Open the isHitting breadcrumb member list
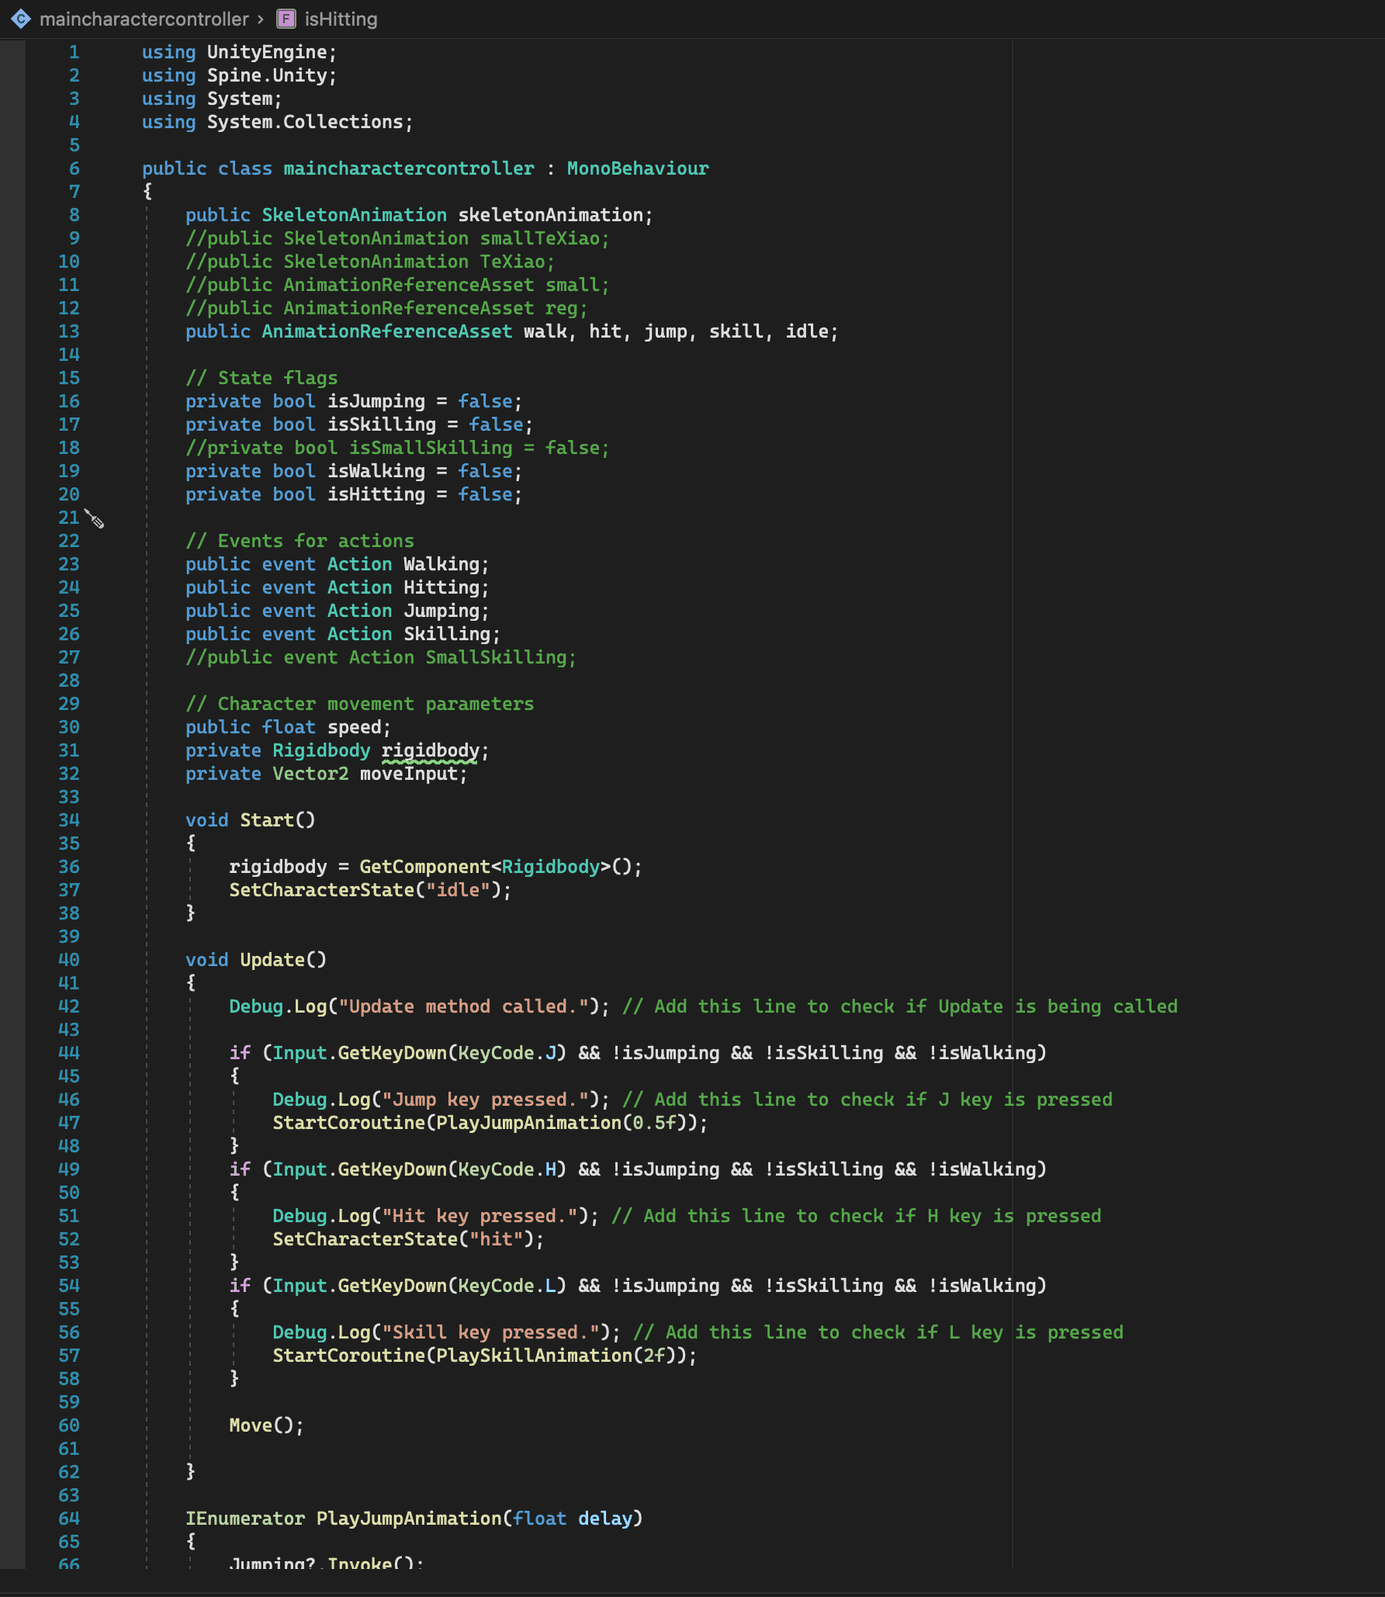The image size is (1385, 1597). point(341,19)
